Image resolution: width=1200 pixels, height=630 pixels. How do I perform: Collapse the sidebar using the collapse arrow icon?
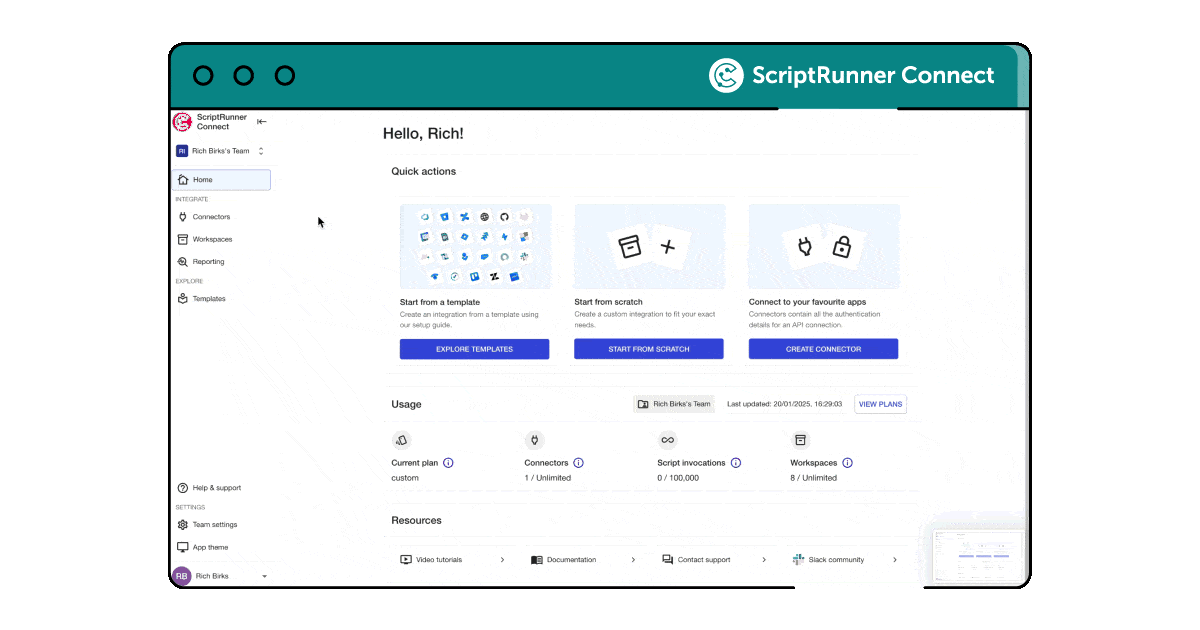click(x=262, y=122)
